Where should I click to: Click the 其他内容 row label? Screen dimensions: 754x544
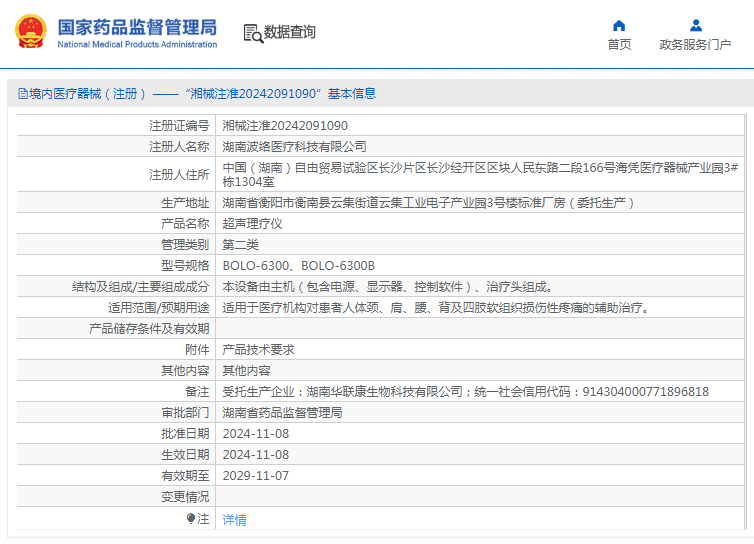[185, 371]
